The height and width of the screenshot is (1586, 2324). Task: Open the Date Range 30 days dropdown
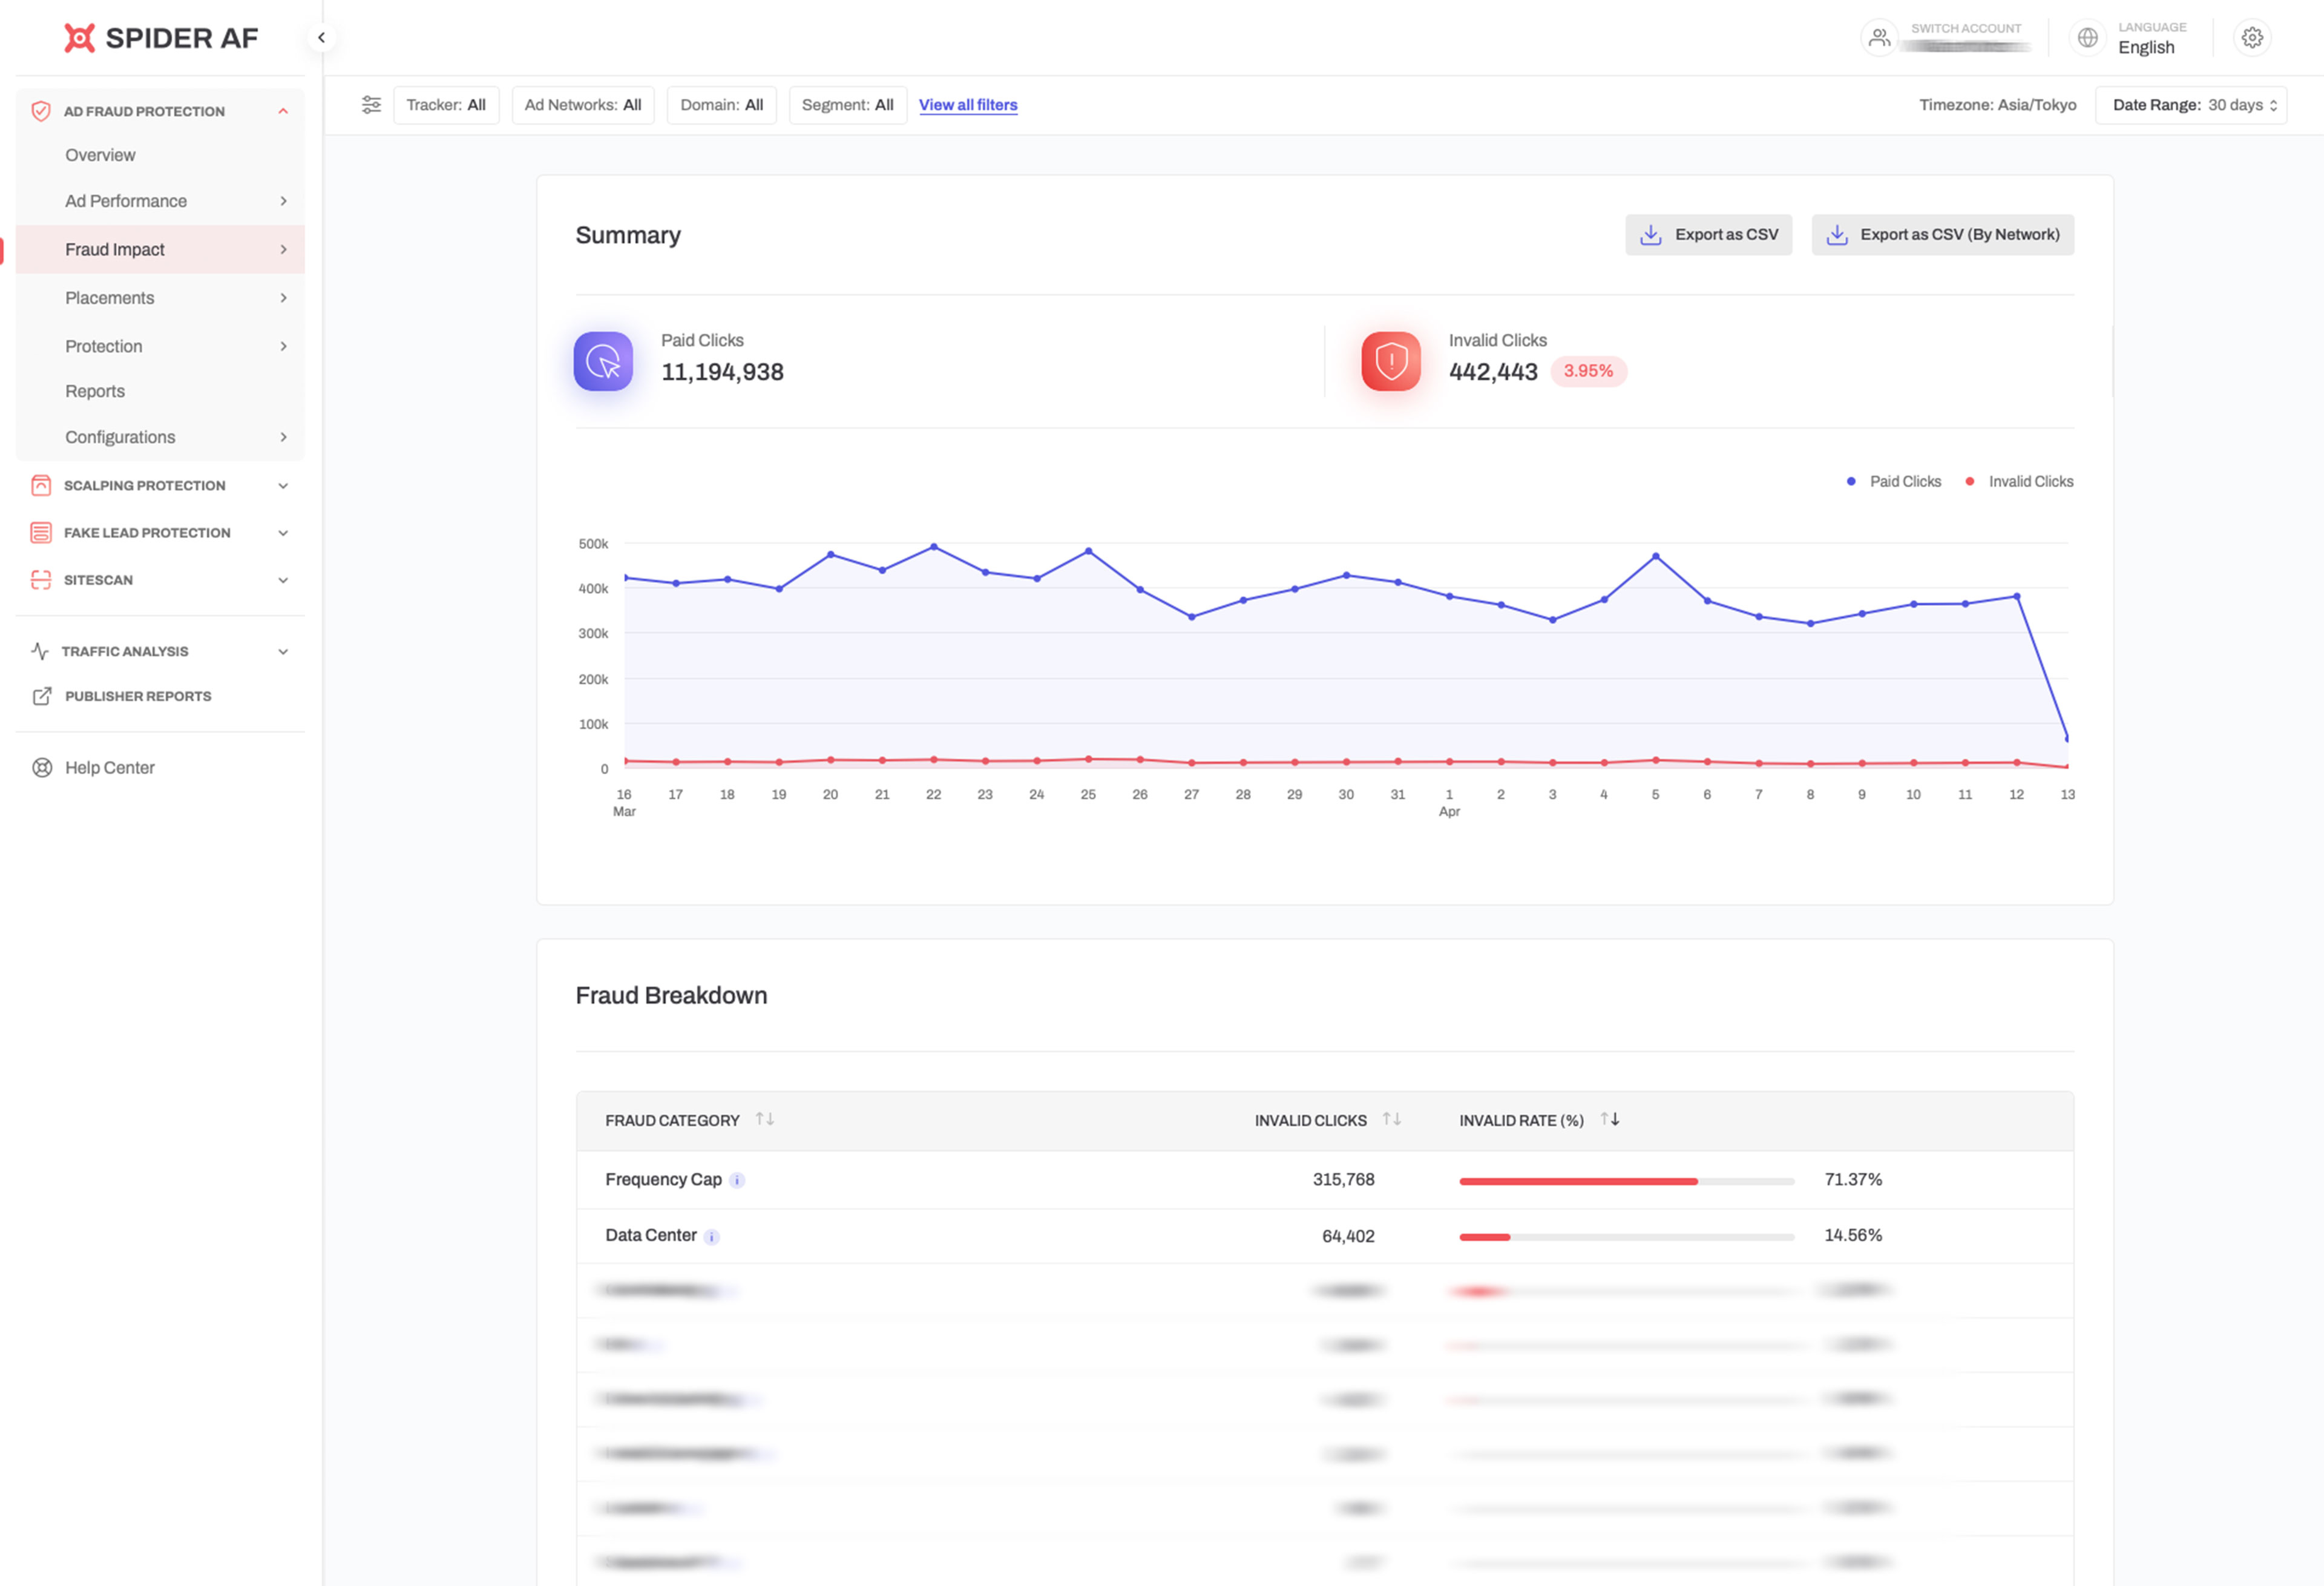(x=2191, y=104)
